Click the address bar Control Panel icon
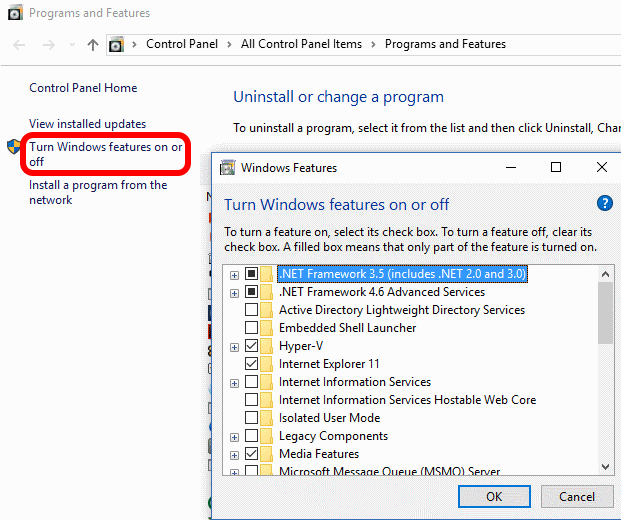Screen dimensions: 621x520 [x=117, y=45]
